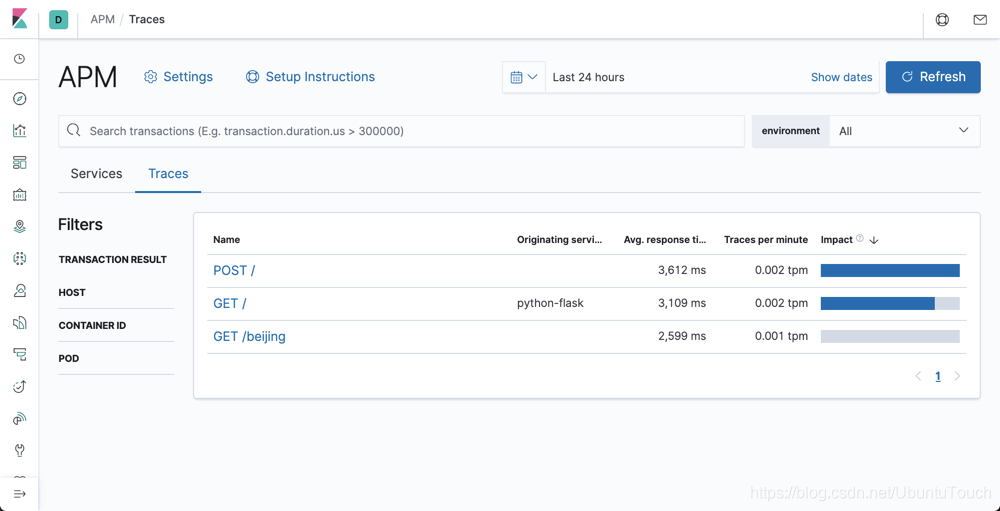Open SIEM icon in sidebar
The image size is (1000, 511).
pyautogui.click(x=20, y=418)
